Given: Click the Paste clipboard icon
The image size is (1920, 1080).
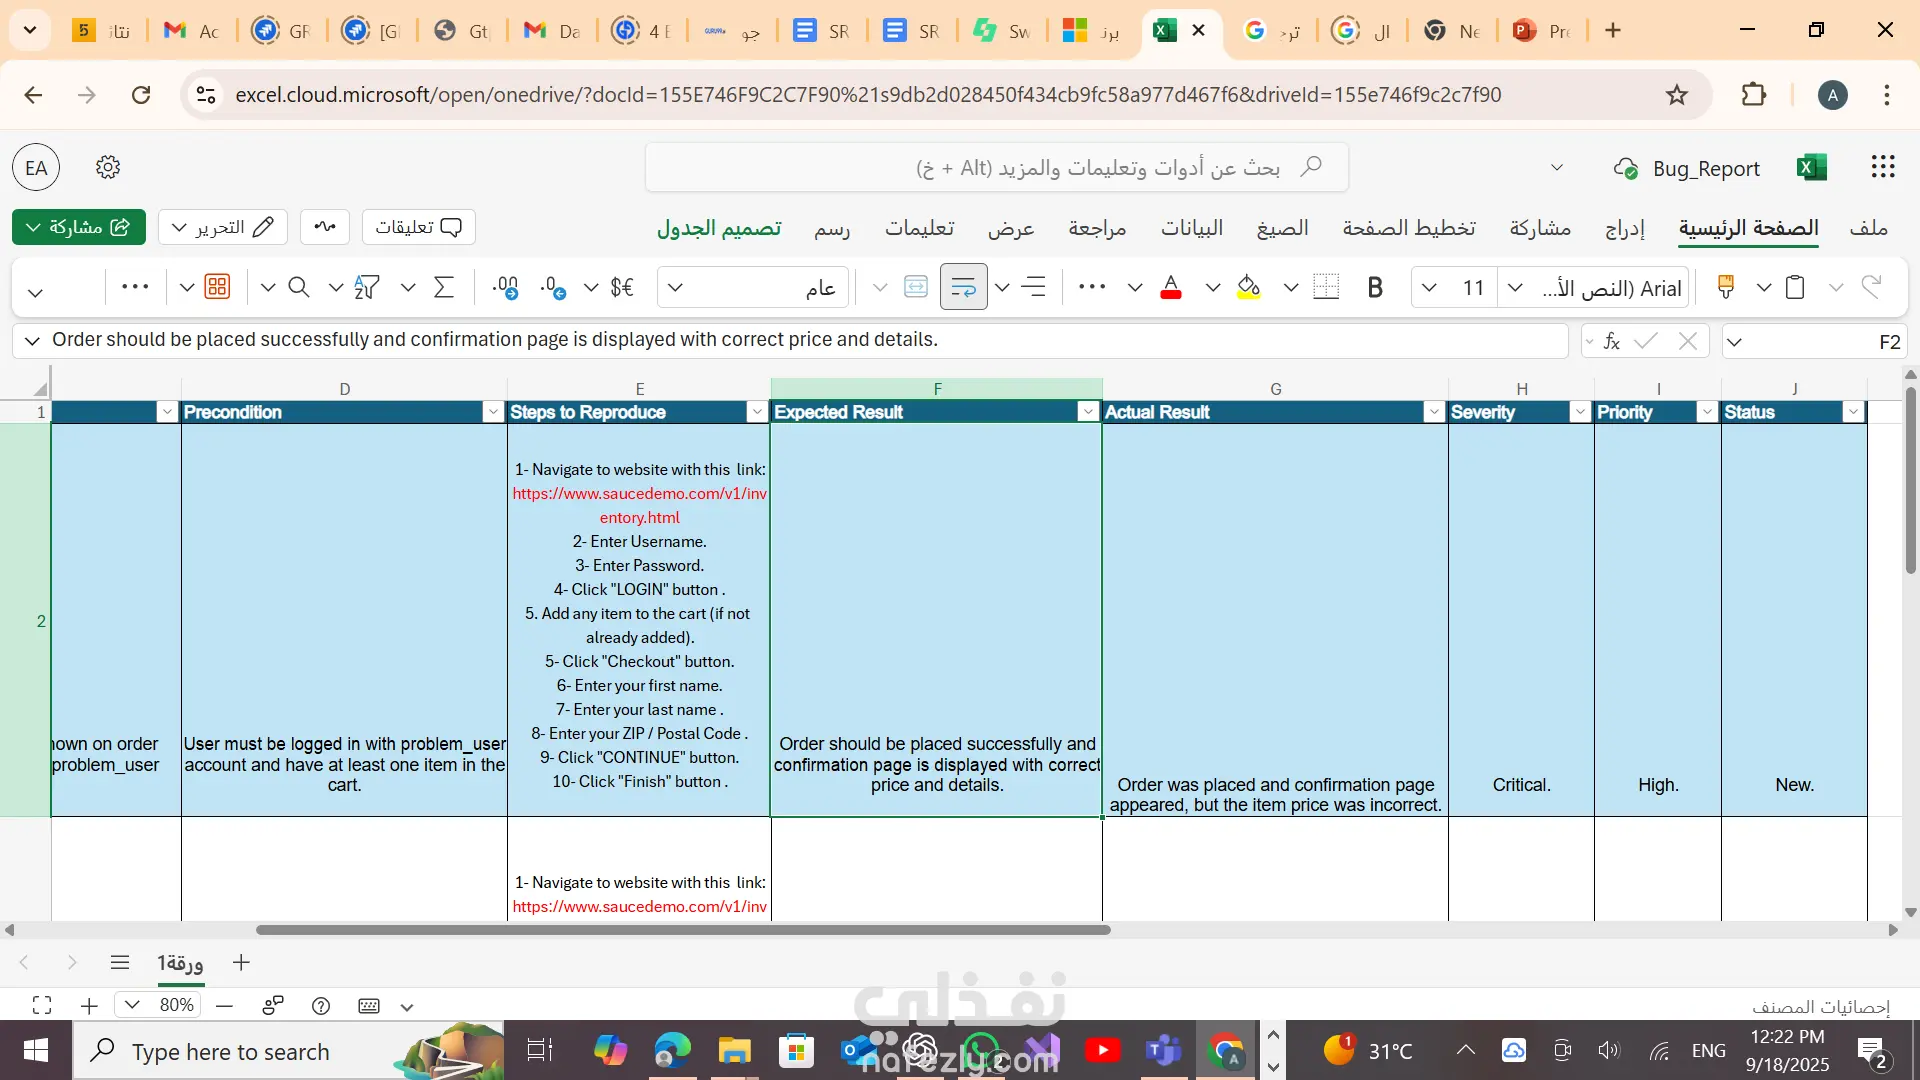Looking at the screenshot, I should (1795, 288).
